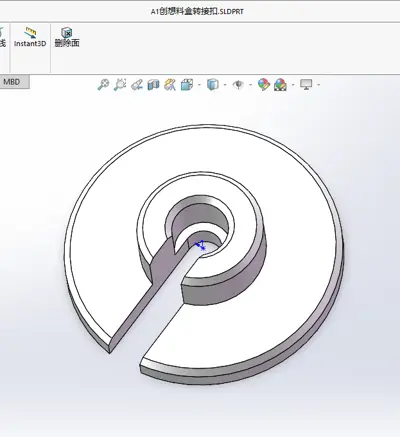Click the View Settings monitor icon
Viewport: 400px width, 437px height.
306,84
